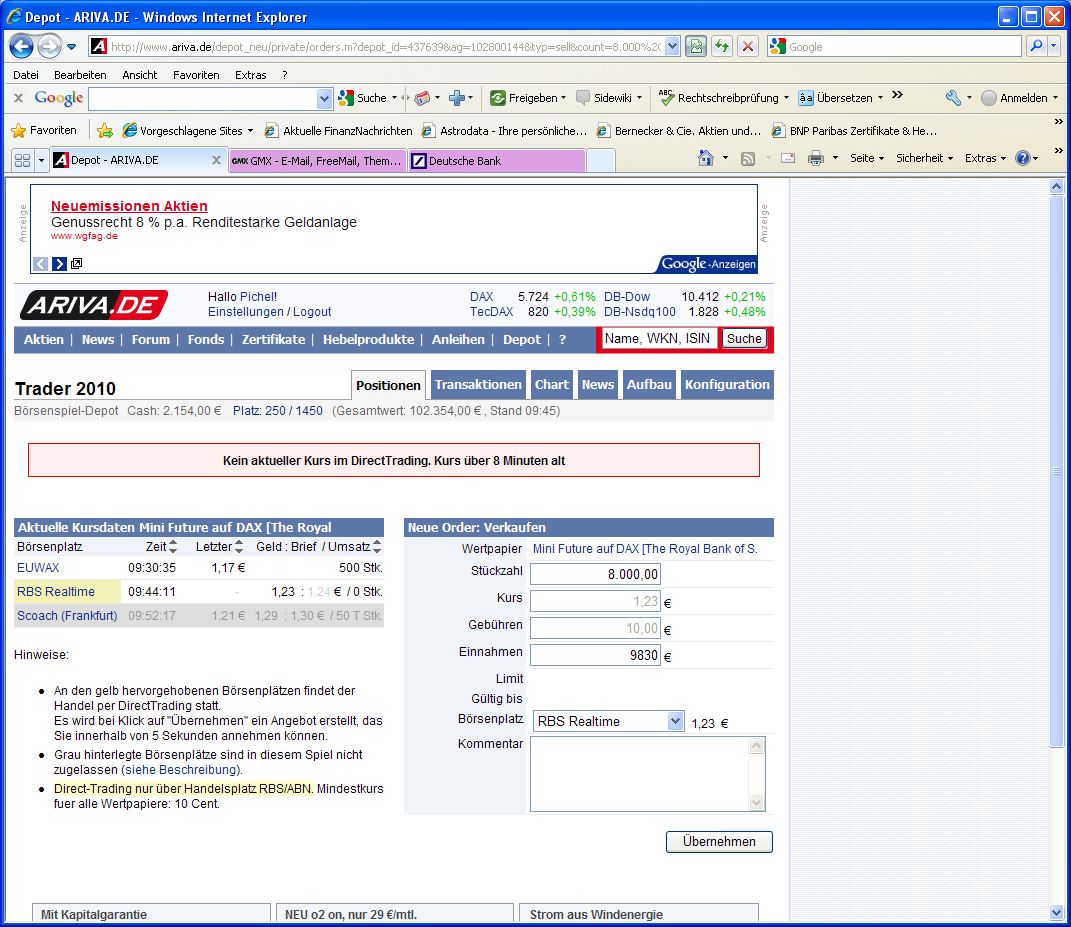This screenshot has height=927, width=1071.
Task: Open the Ansicht menu
Action: [x=139, y=75]
